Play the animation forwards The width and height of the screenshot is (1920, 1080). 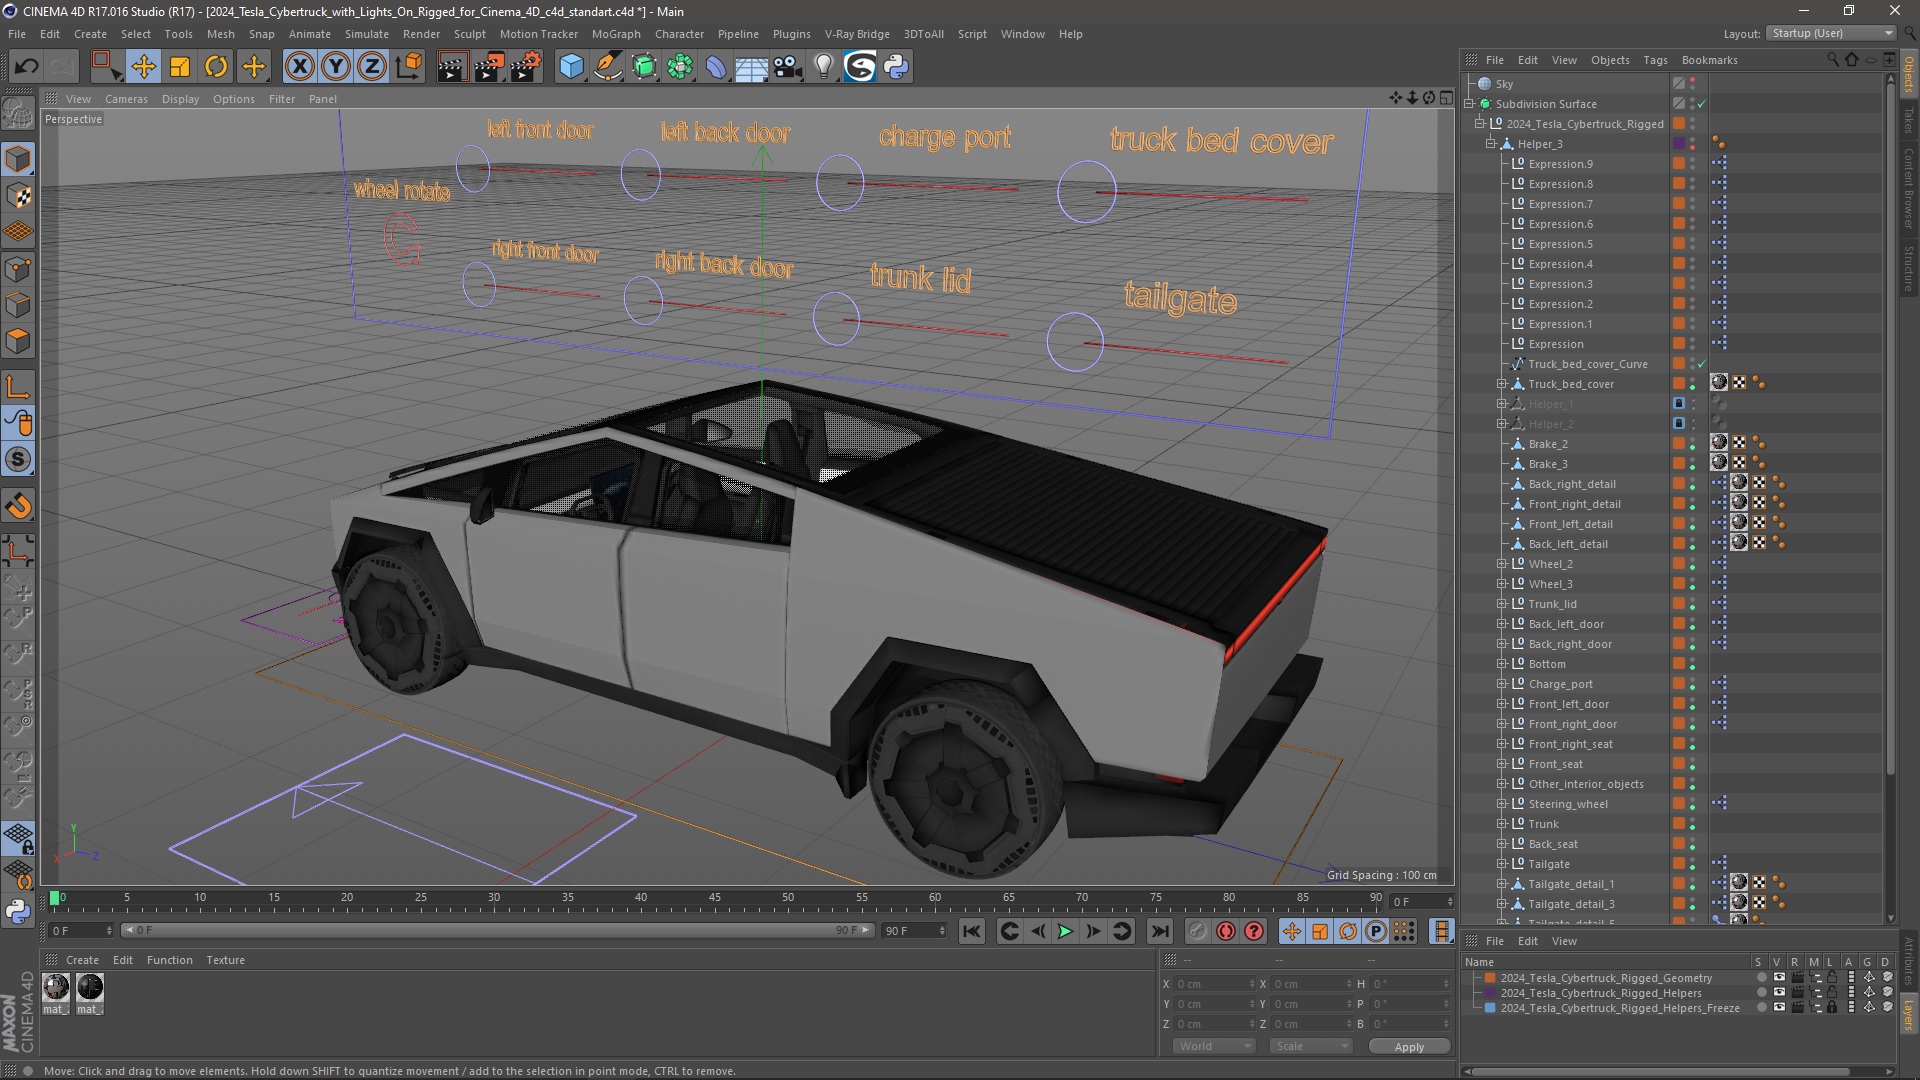pos(1066,932)
